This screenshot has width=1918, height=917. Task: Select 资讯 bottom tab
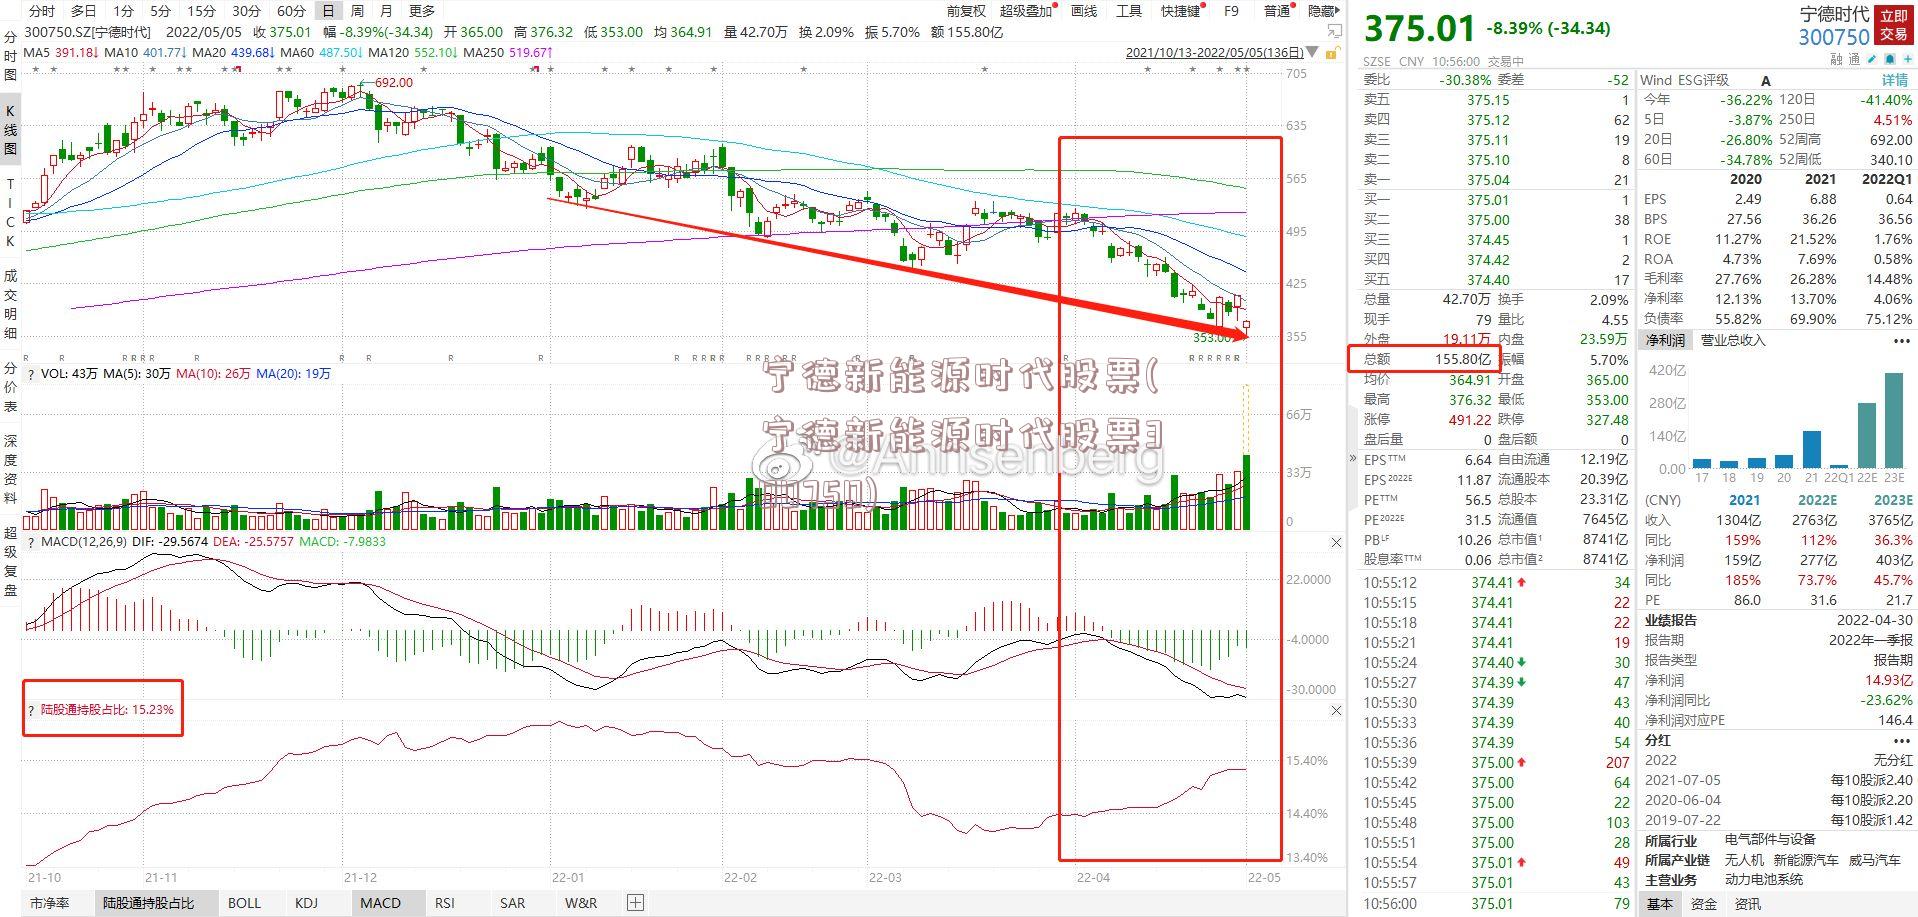coord(1748,904)
